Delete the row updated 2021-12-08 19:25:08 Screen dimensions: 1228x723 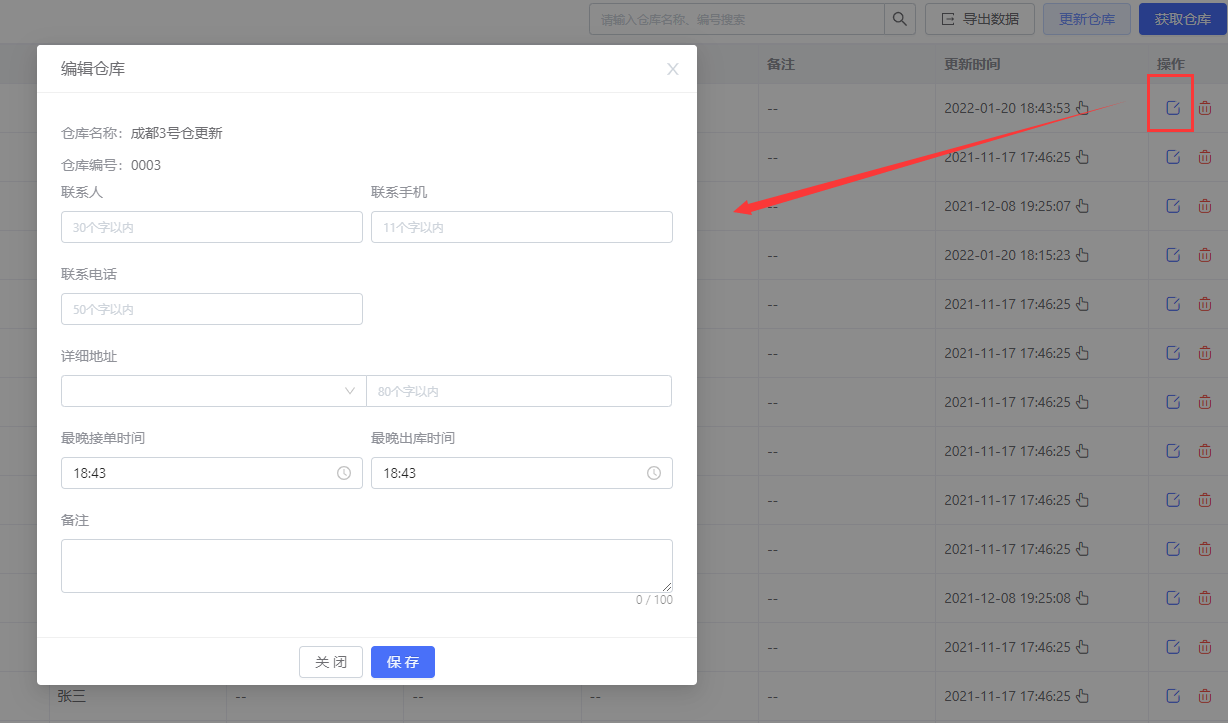(x=1205, y=598)
